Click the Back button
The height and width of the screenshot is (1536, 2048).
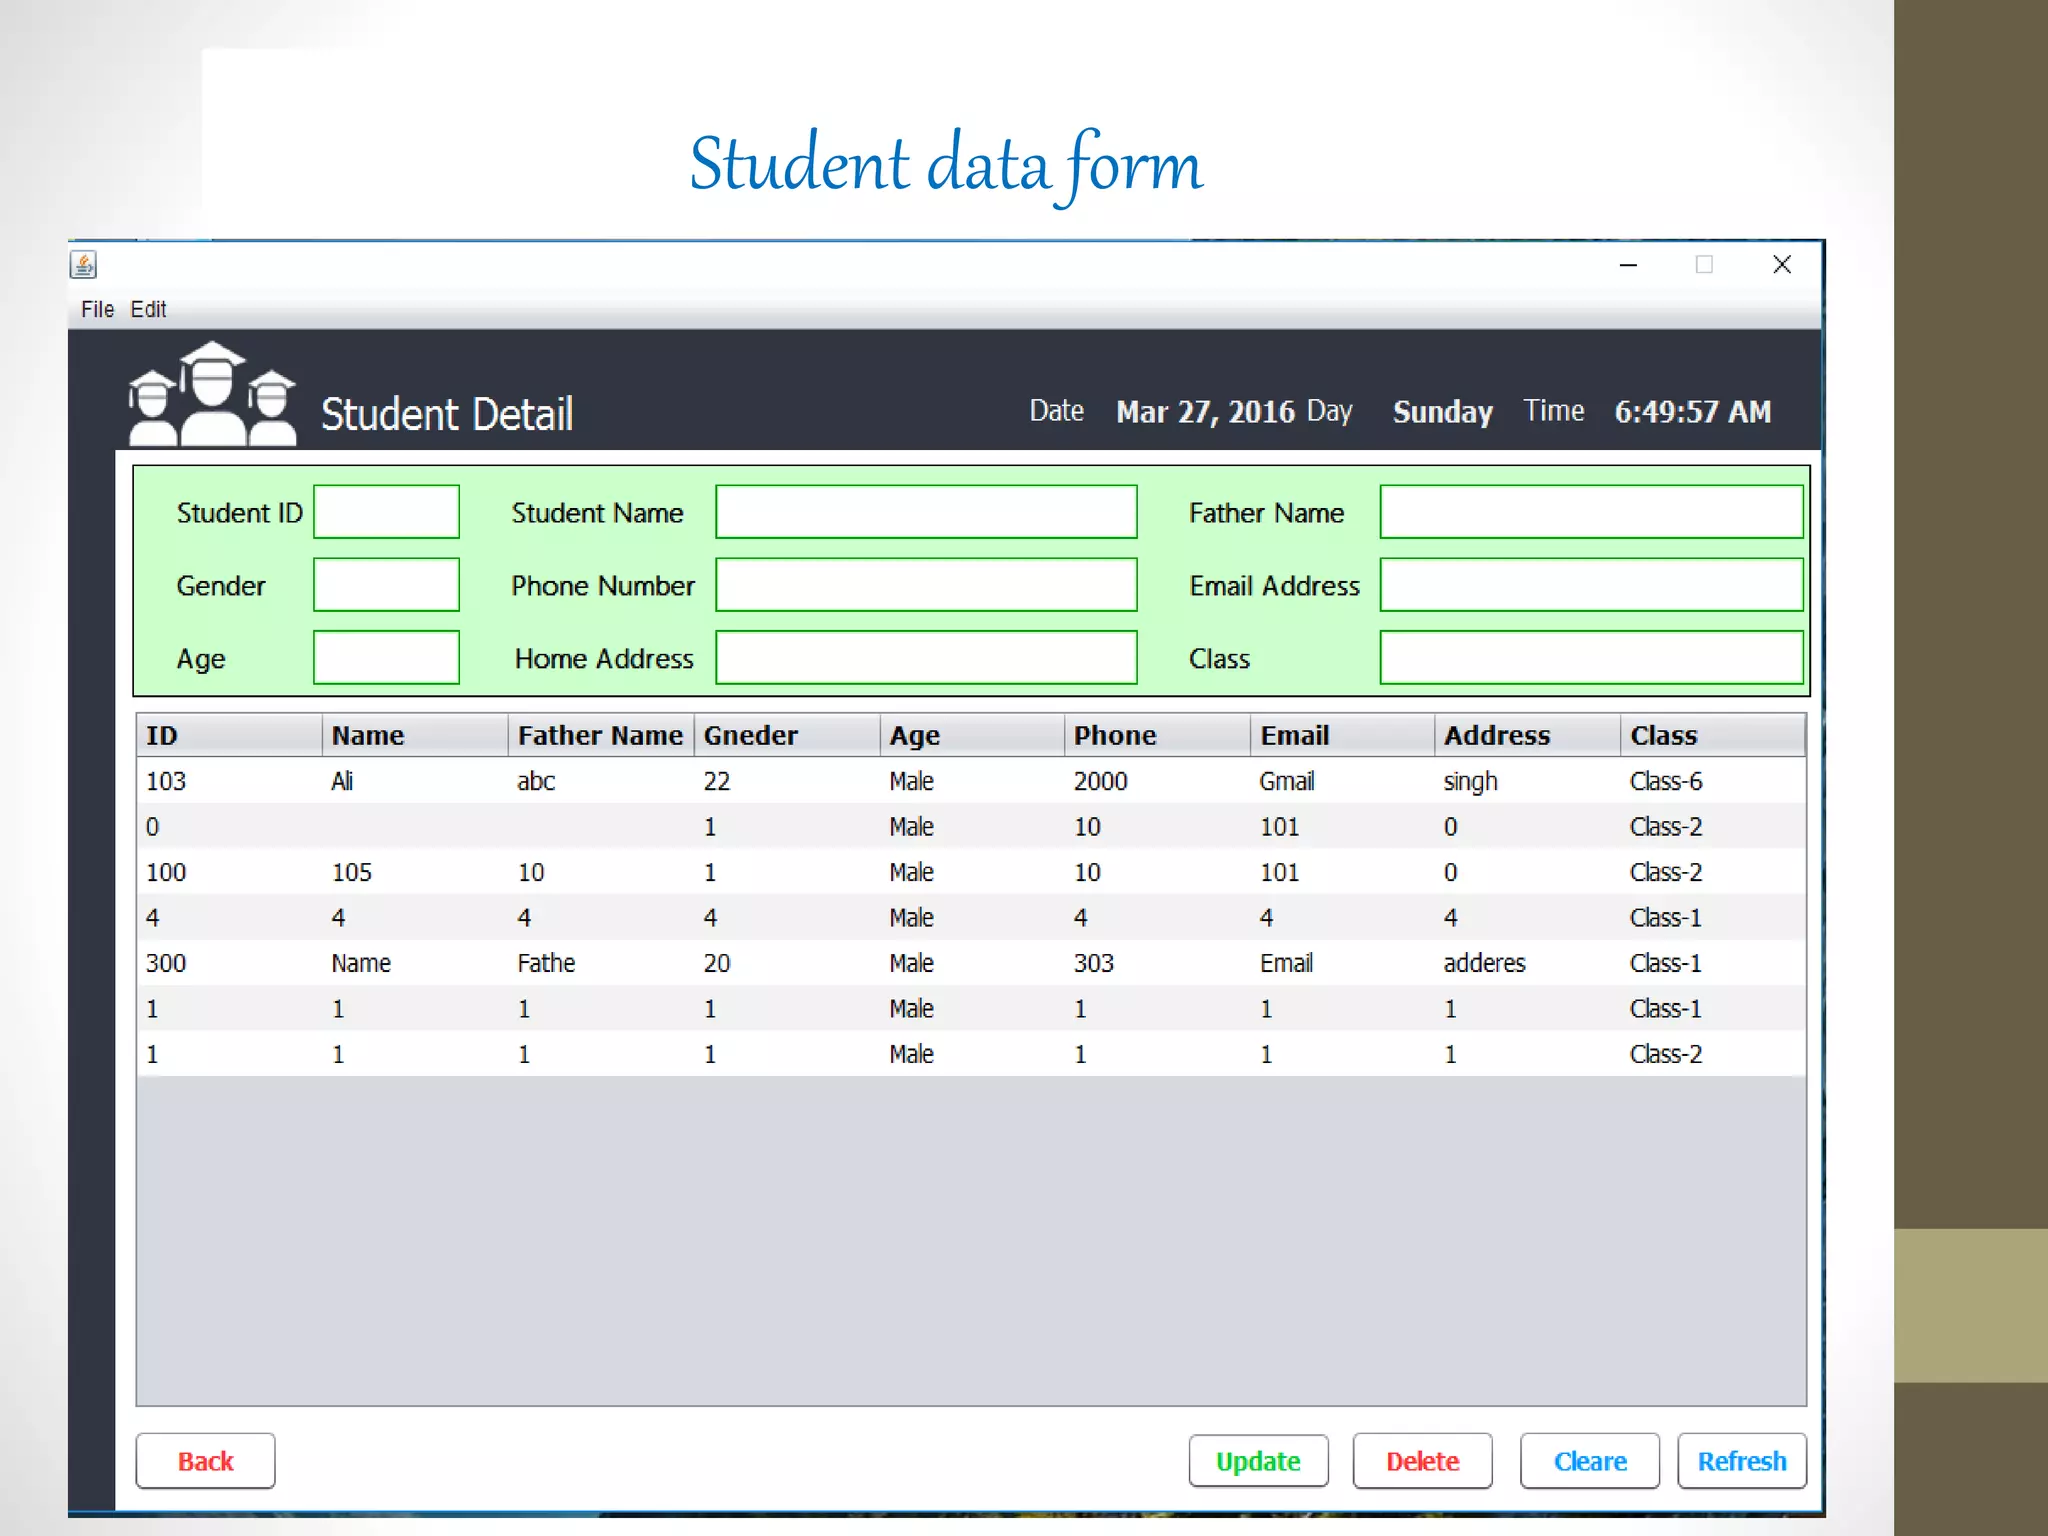point(205,1461)
